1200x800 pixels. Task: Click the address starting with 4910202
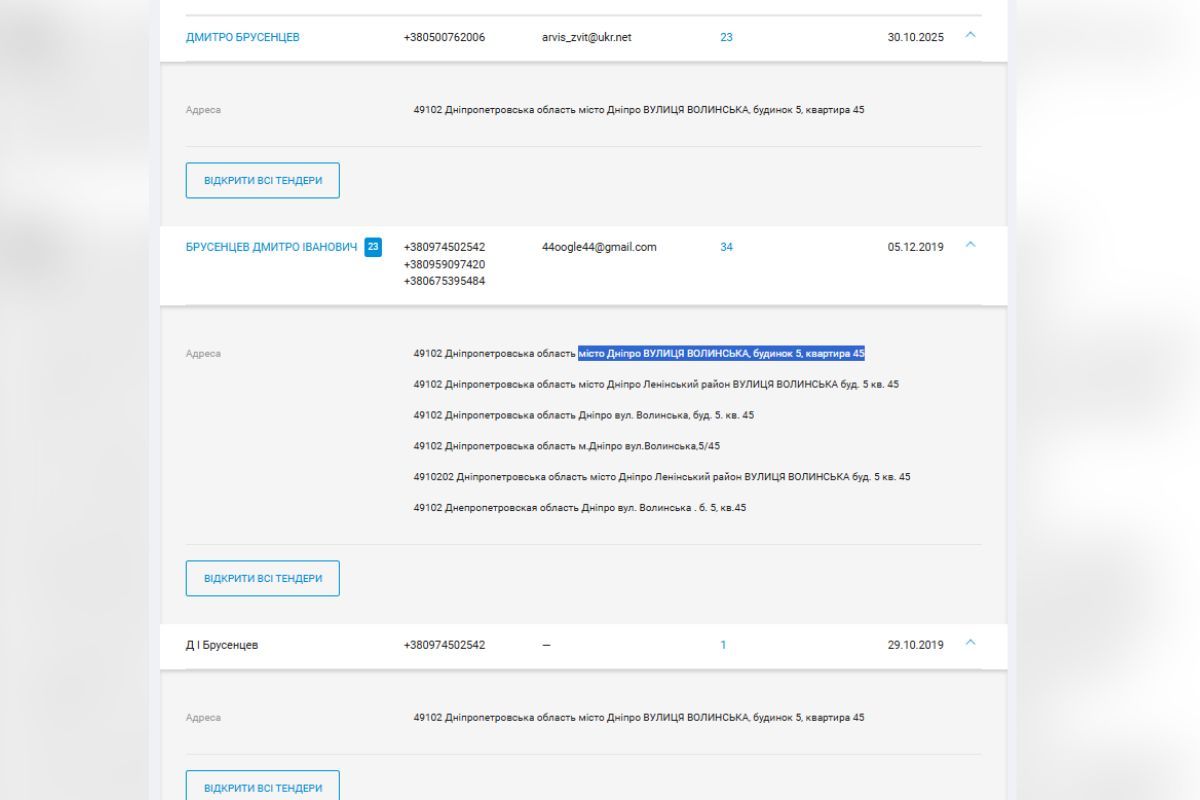click(x=661, y=477)
